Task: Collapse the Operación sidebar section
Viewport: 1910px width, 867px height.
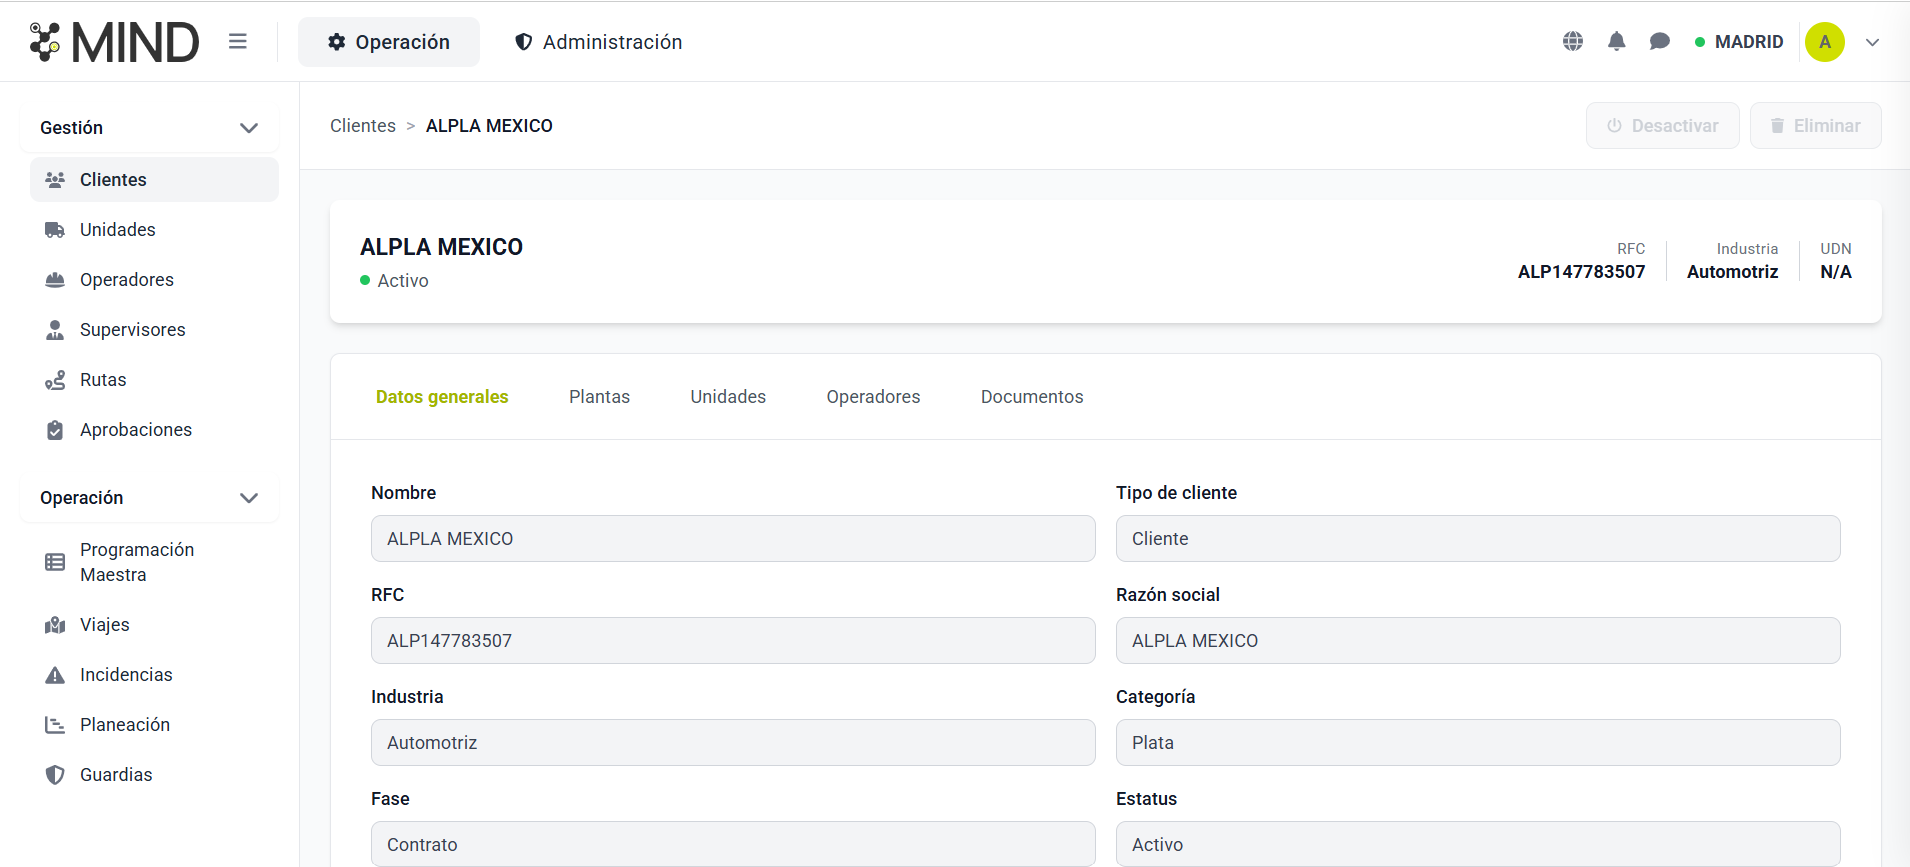Action: [149, 498]
